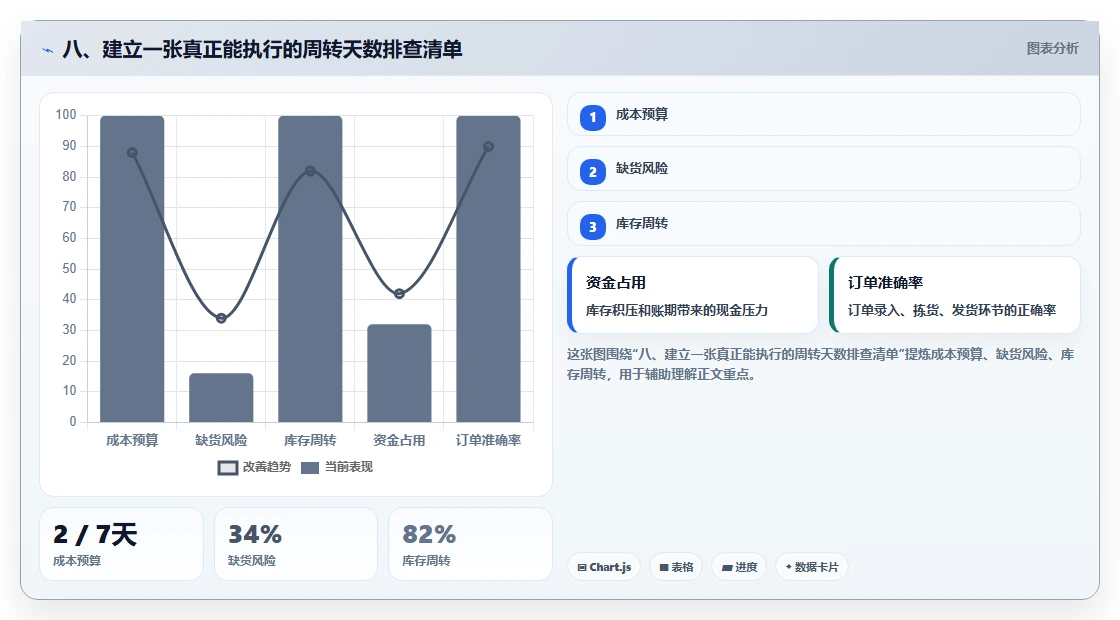The image size is (1120, 620).
Task: Click the 缺货风险 x-axis label
Action: click(221, 441)
